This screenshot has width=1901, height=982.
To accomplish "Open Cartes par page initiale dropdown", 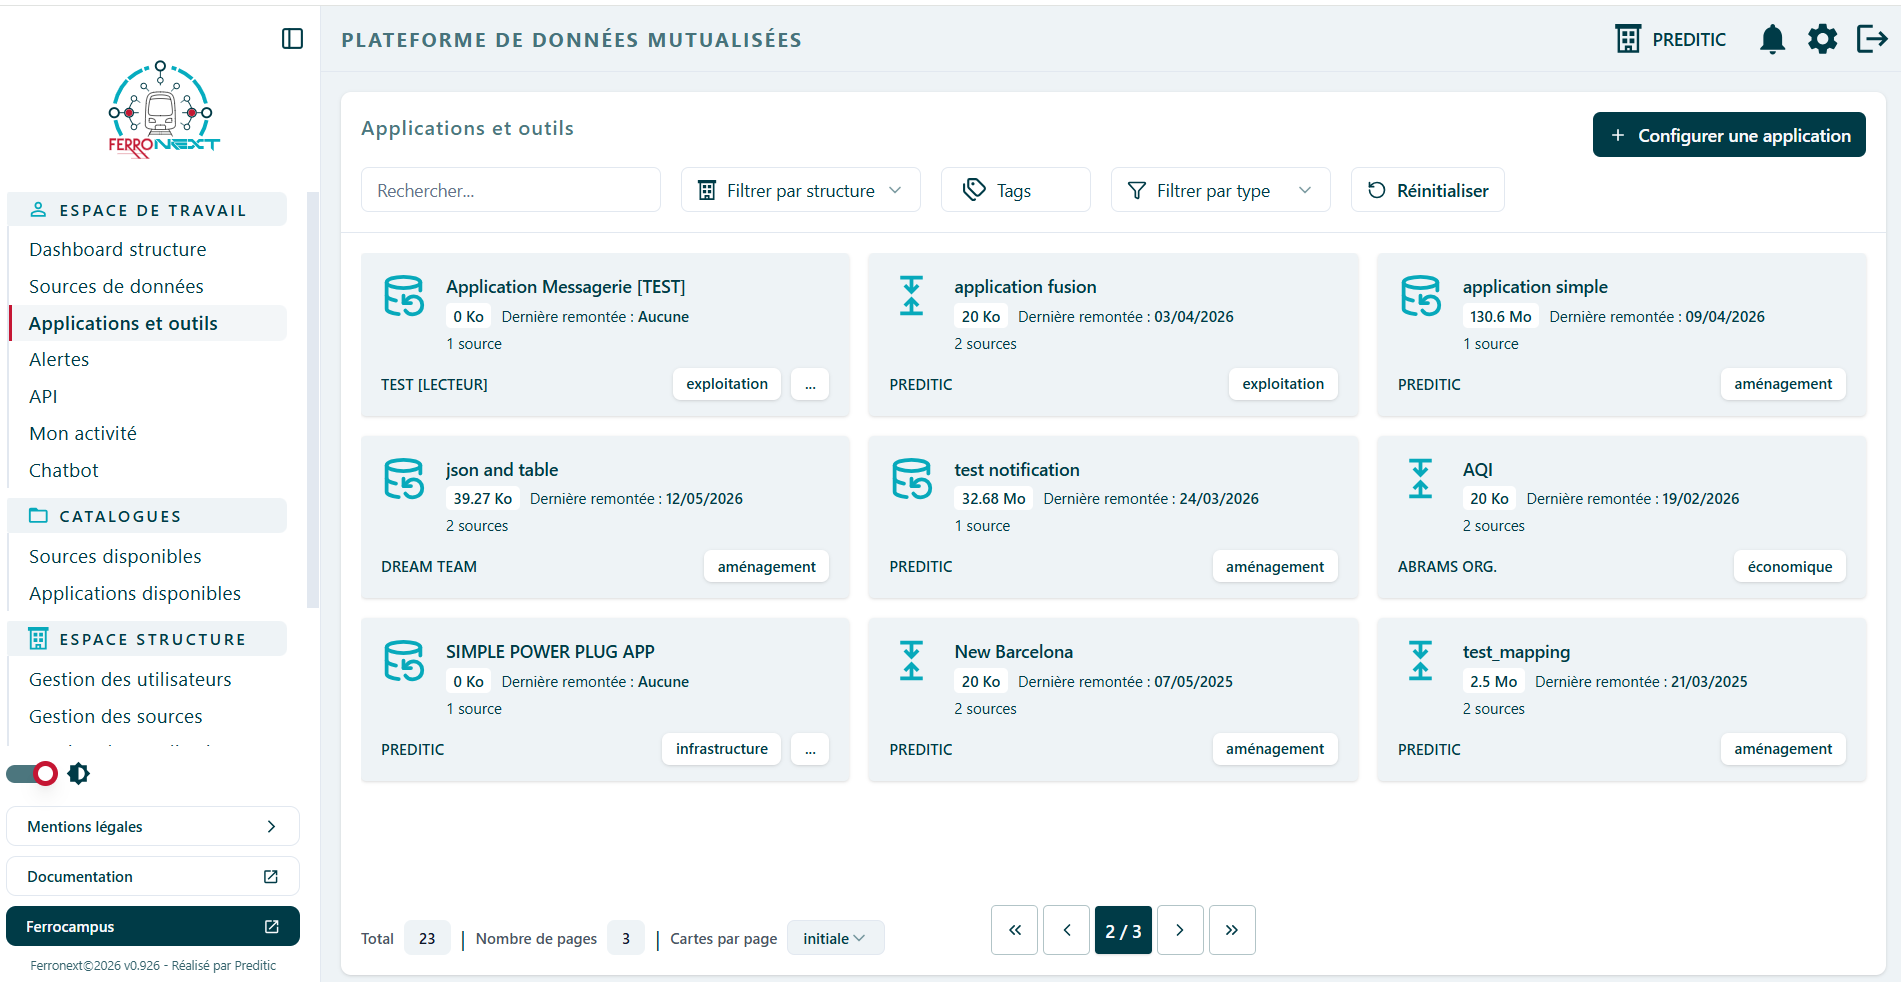I will tap(835, 938).
